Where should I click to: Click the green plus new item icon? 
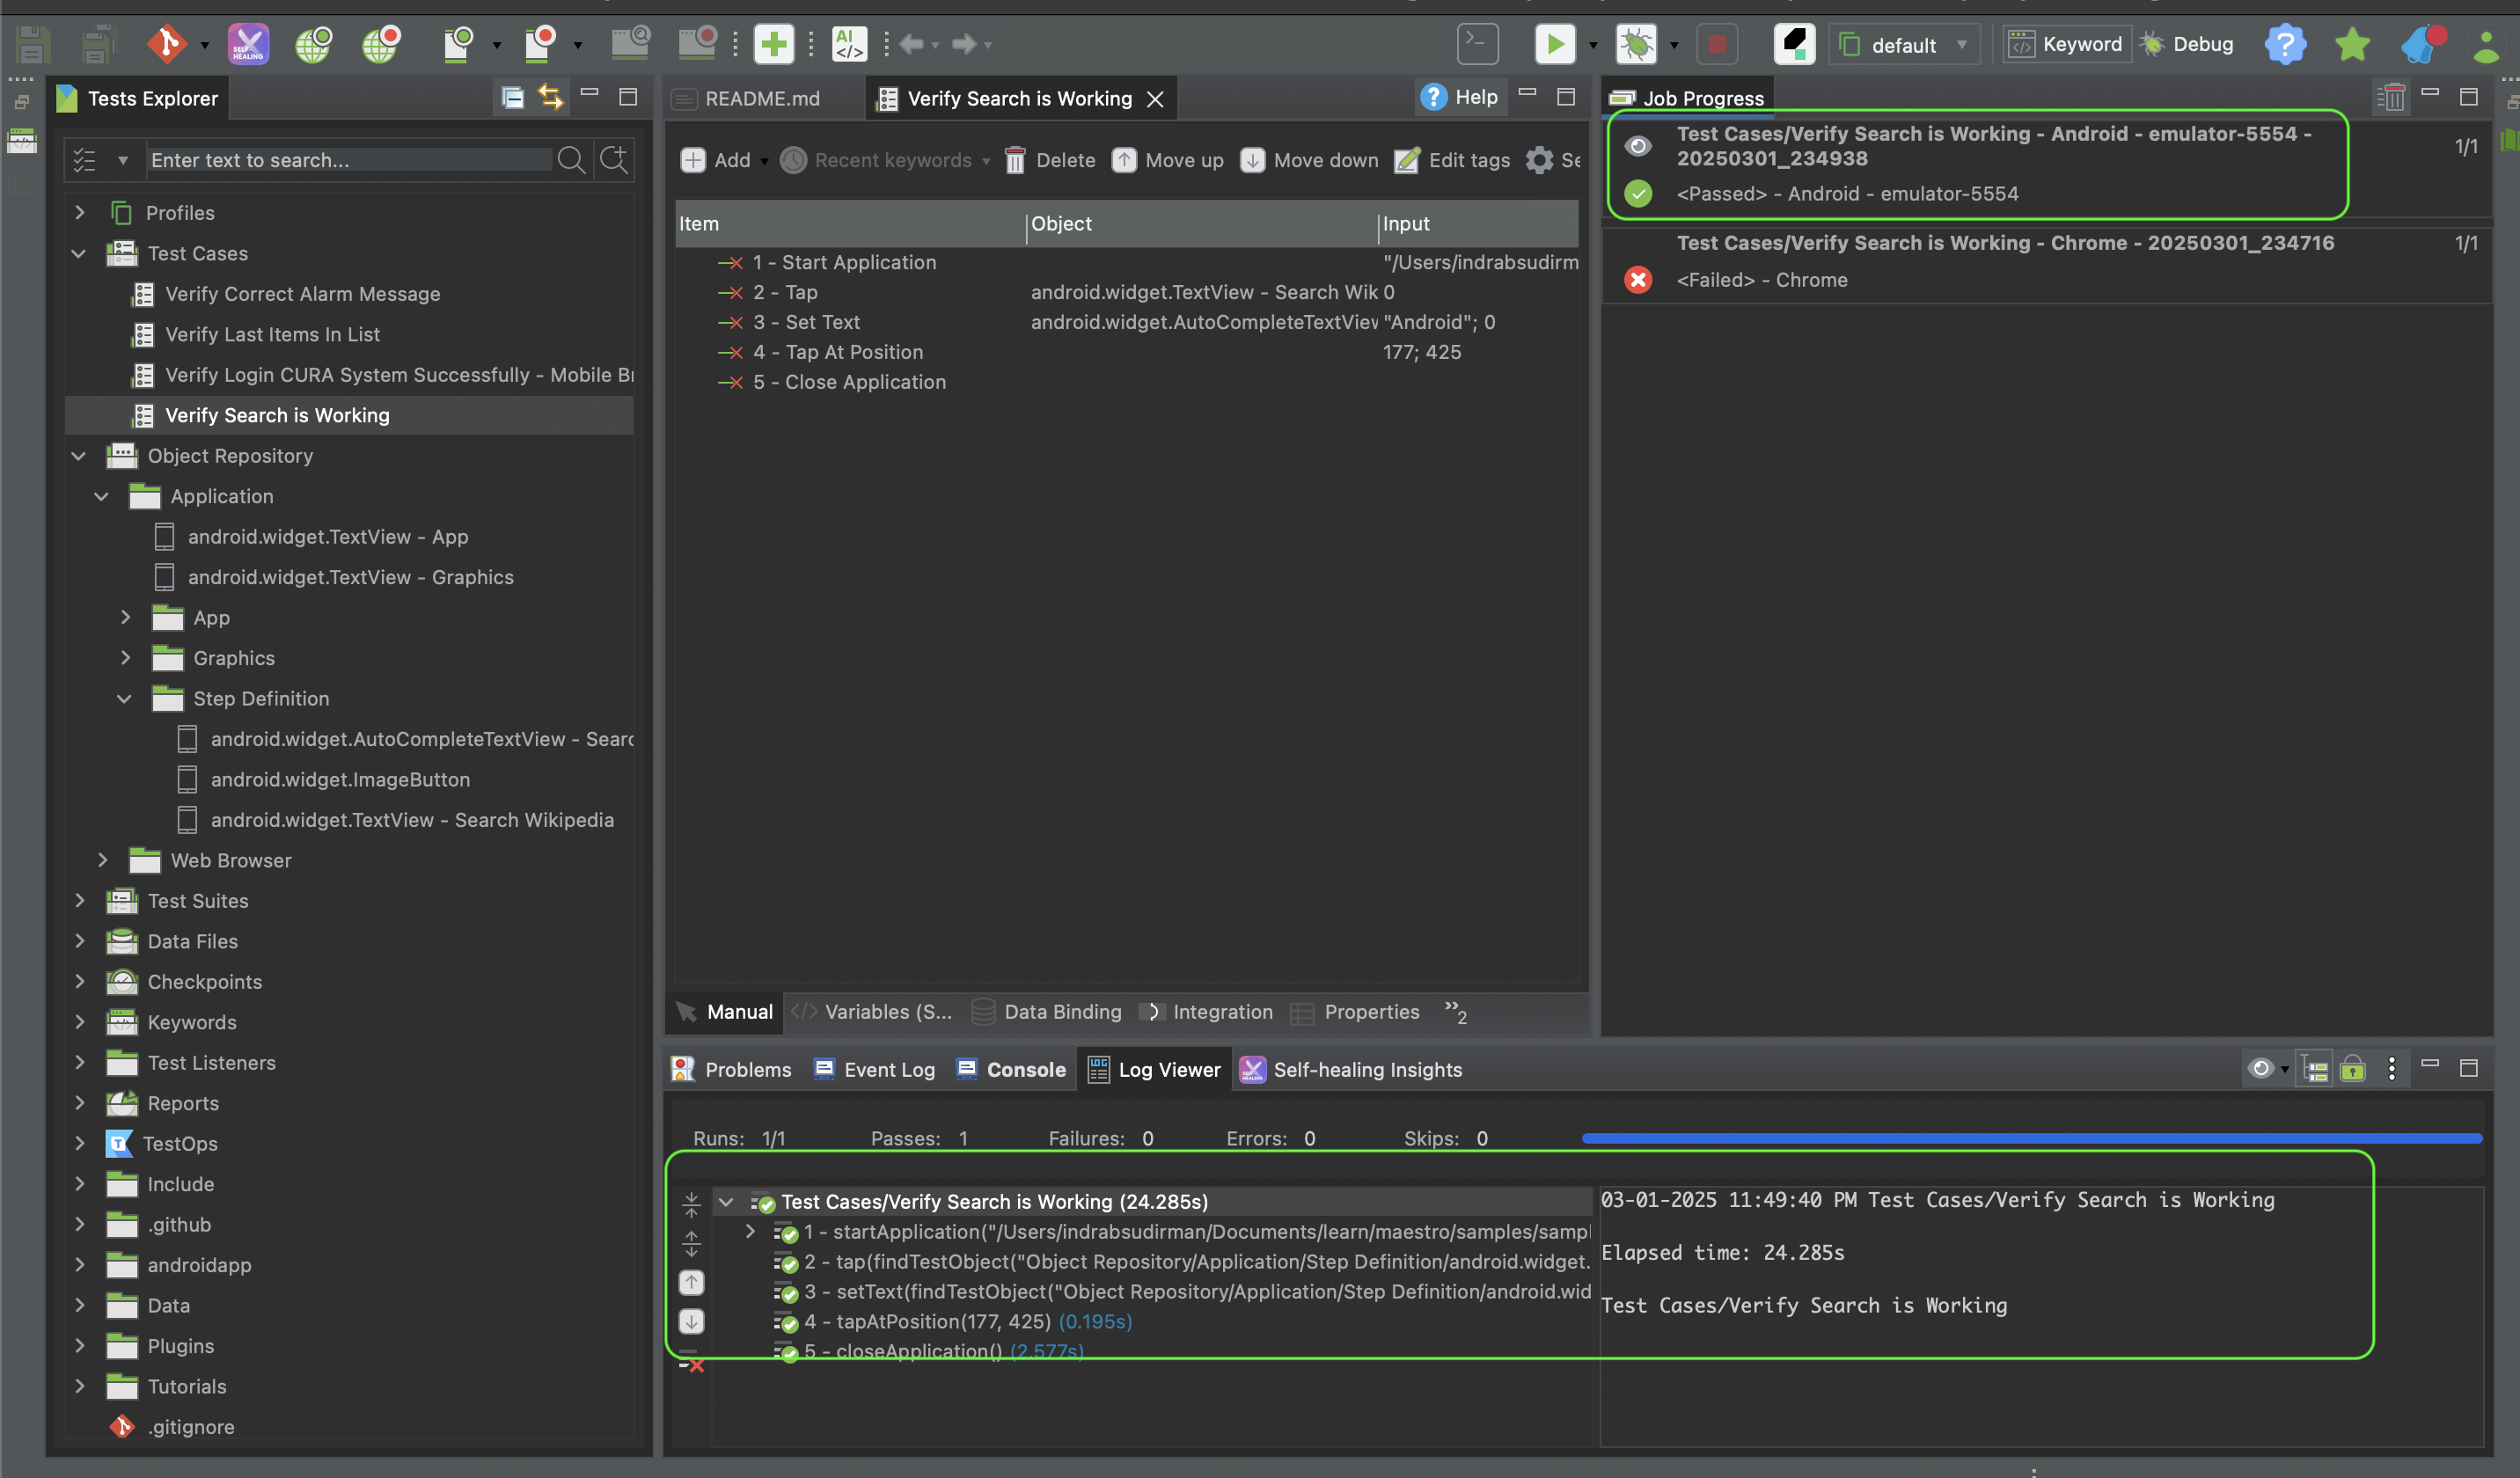773,44
